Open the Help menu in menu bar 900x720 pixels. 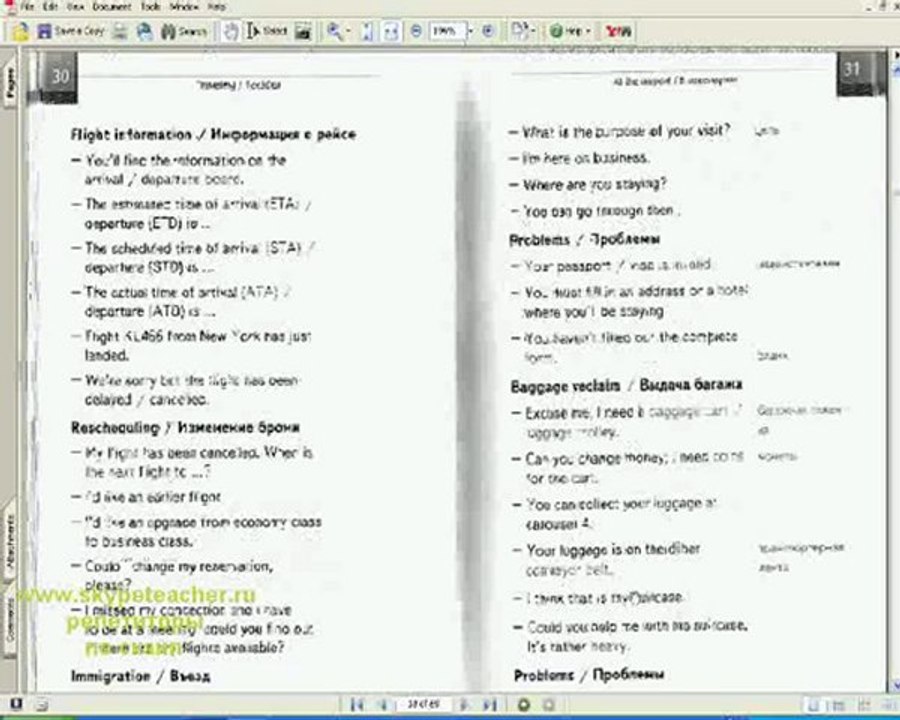[217, 7]
